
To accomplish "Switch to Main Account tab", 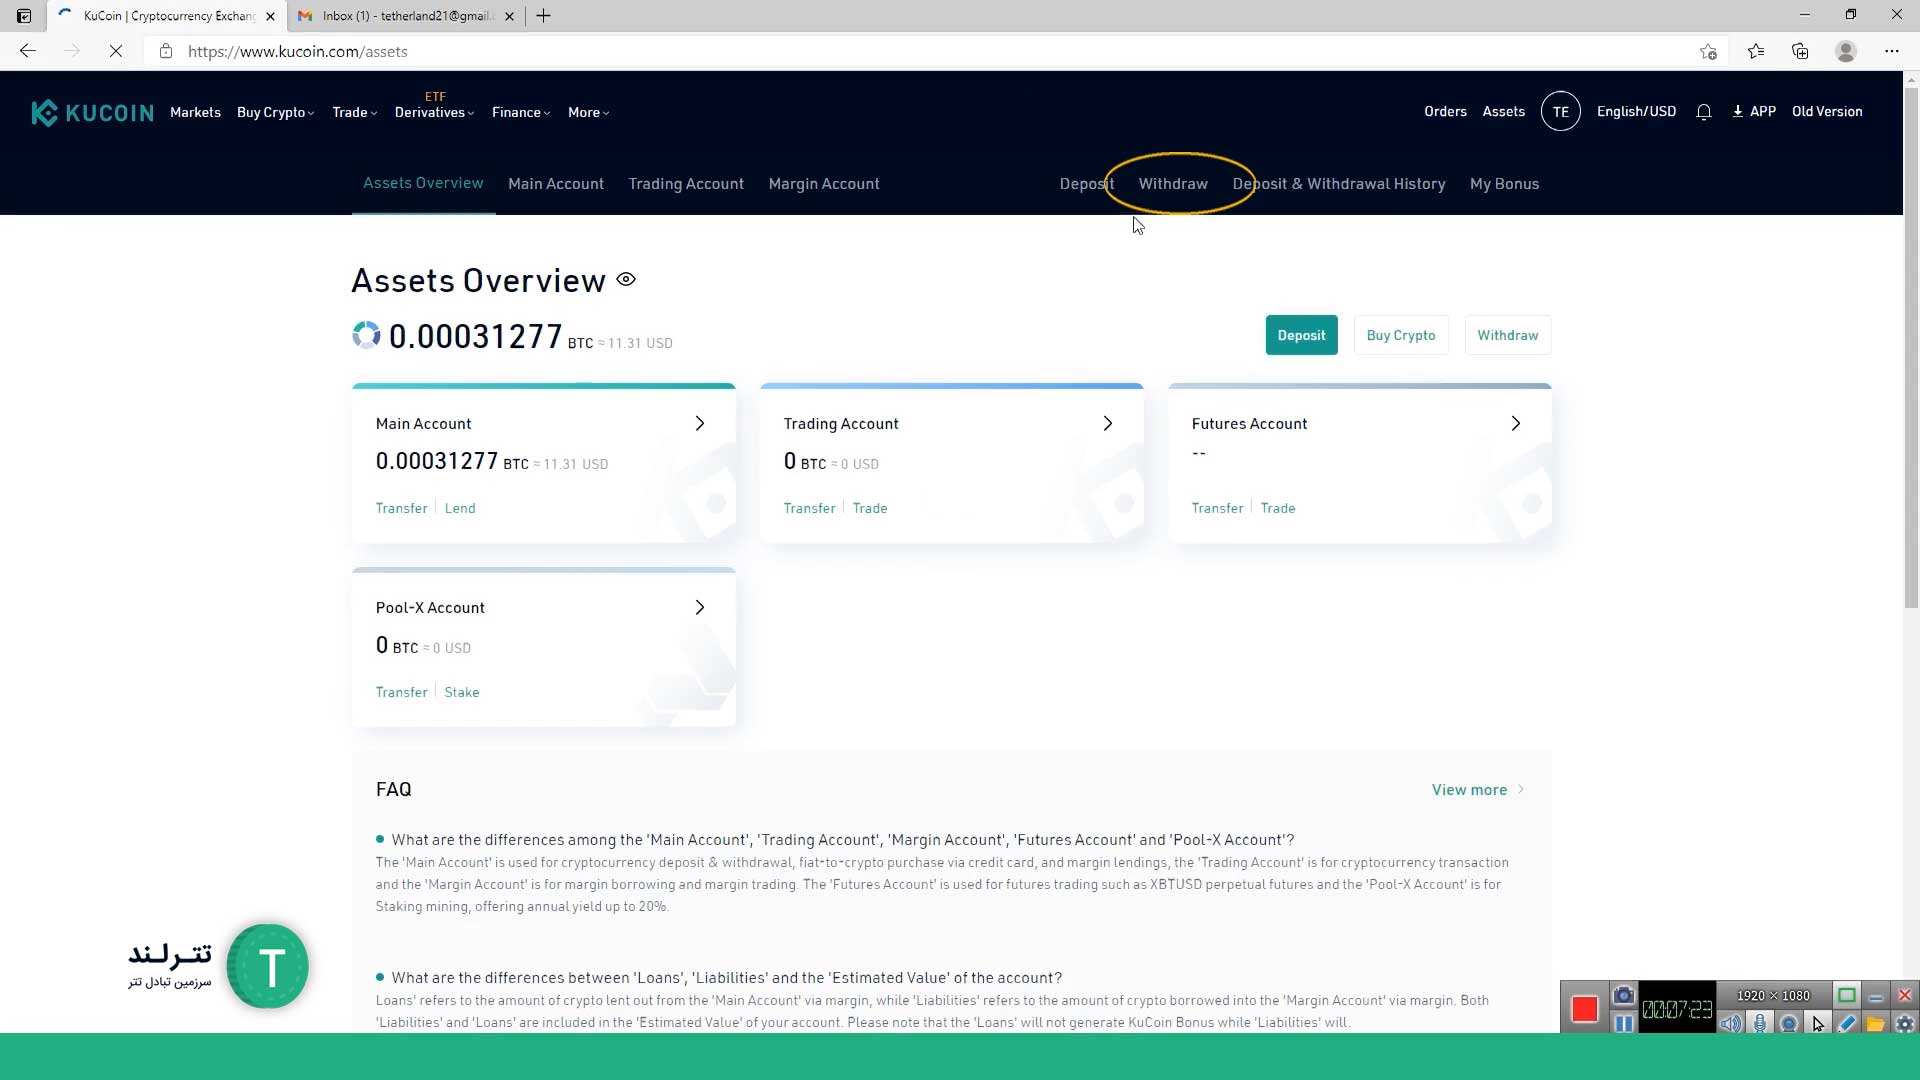I will (556, 184).
